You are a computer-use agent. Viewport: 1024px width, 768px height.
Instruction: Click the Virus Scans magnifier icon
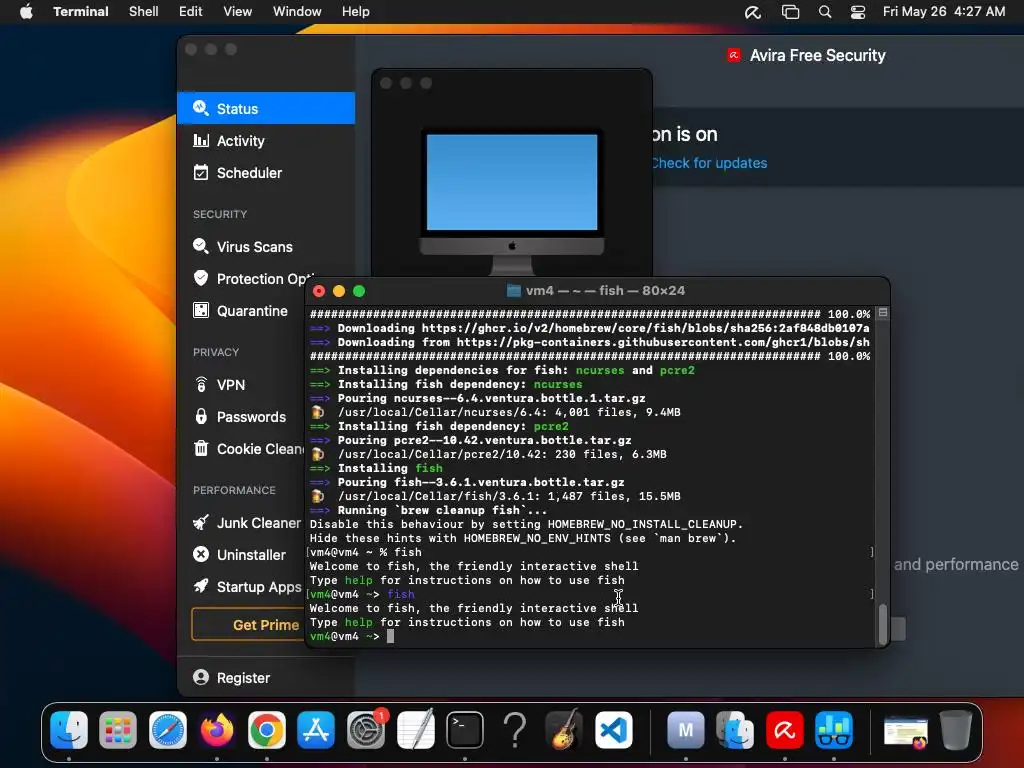pos(200,246)
